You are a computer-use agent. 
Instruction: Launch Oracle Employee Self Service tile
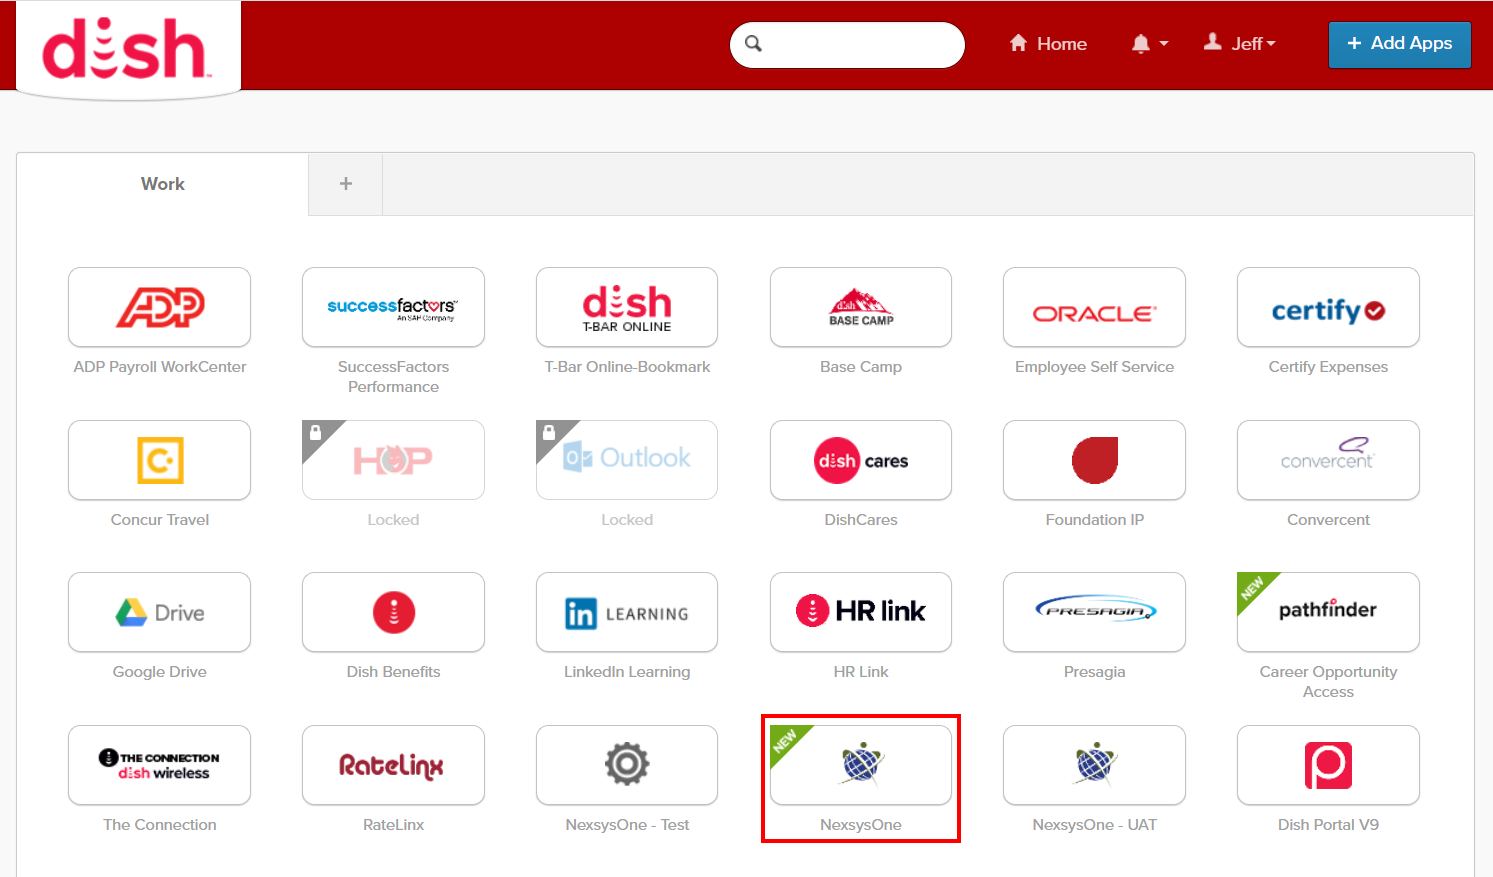1094,307
